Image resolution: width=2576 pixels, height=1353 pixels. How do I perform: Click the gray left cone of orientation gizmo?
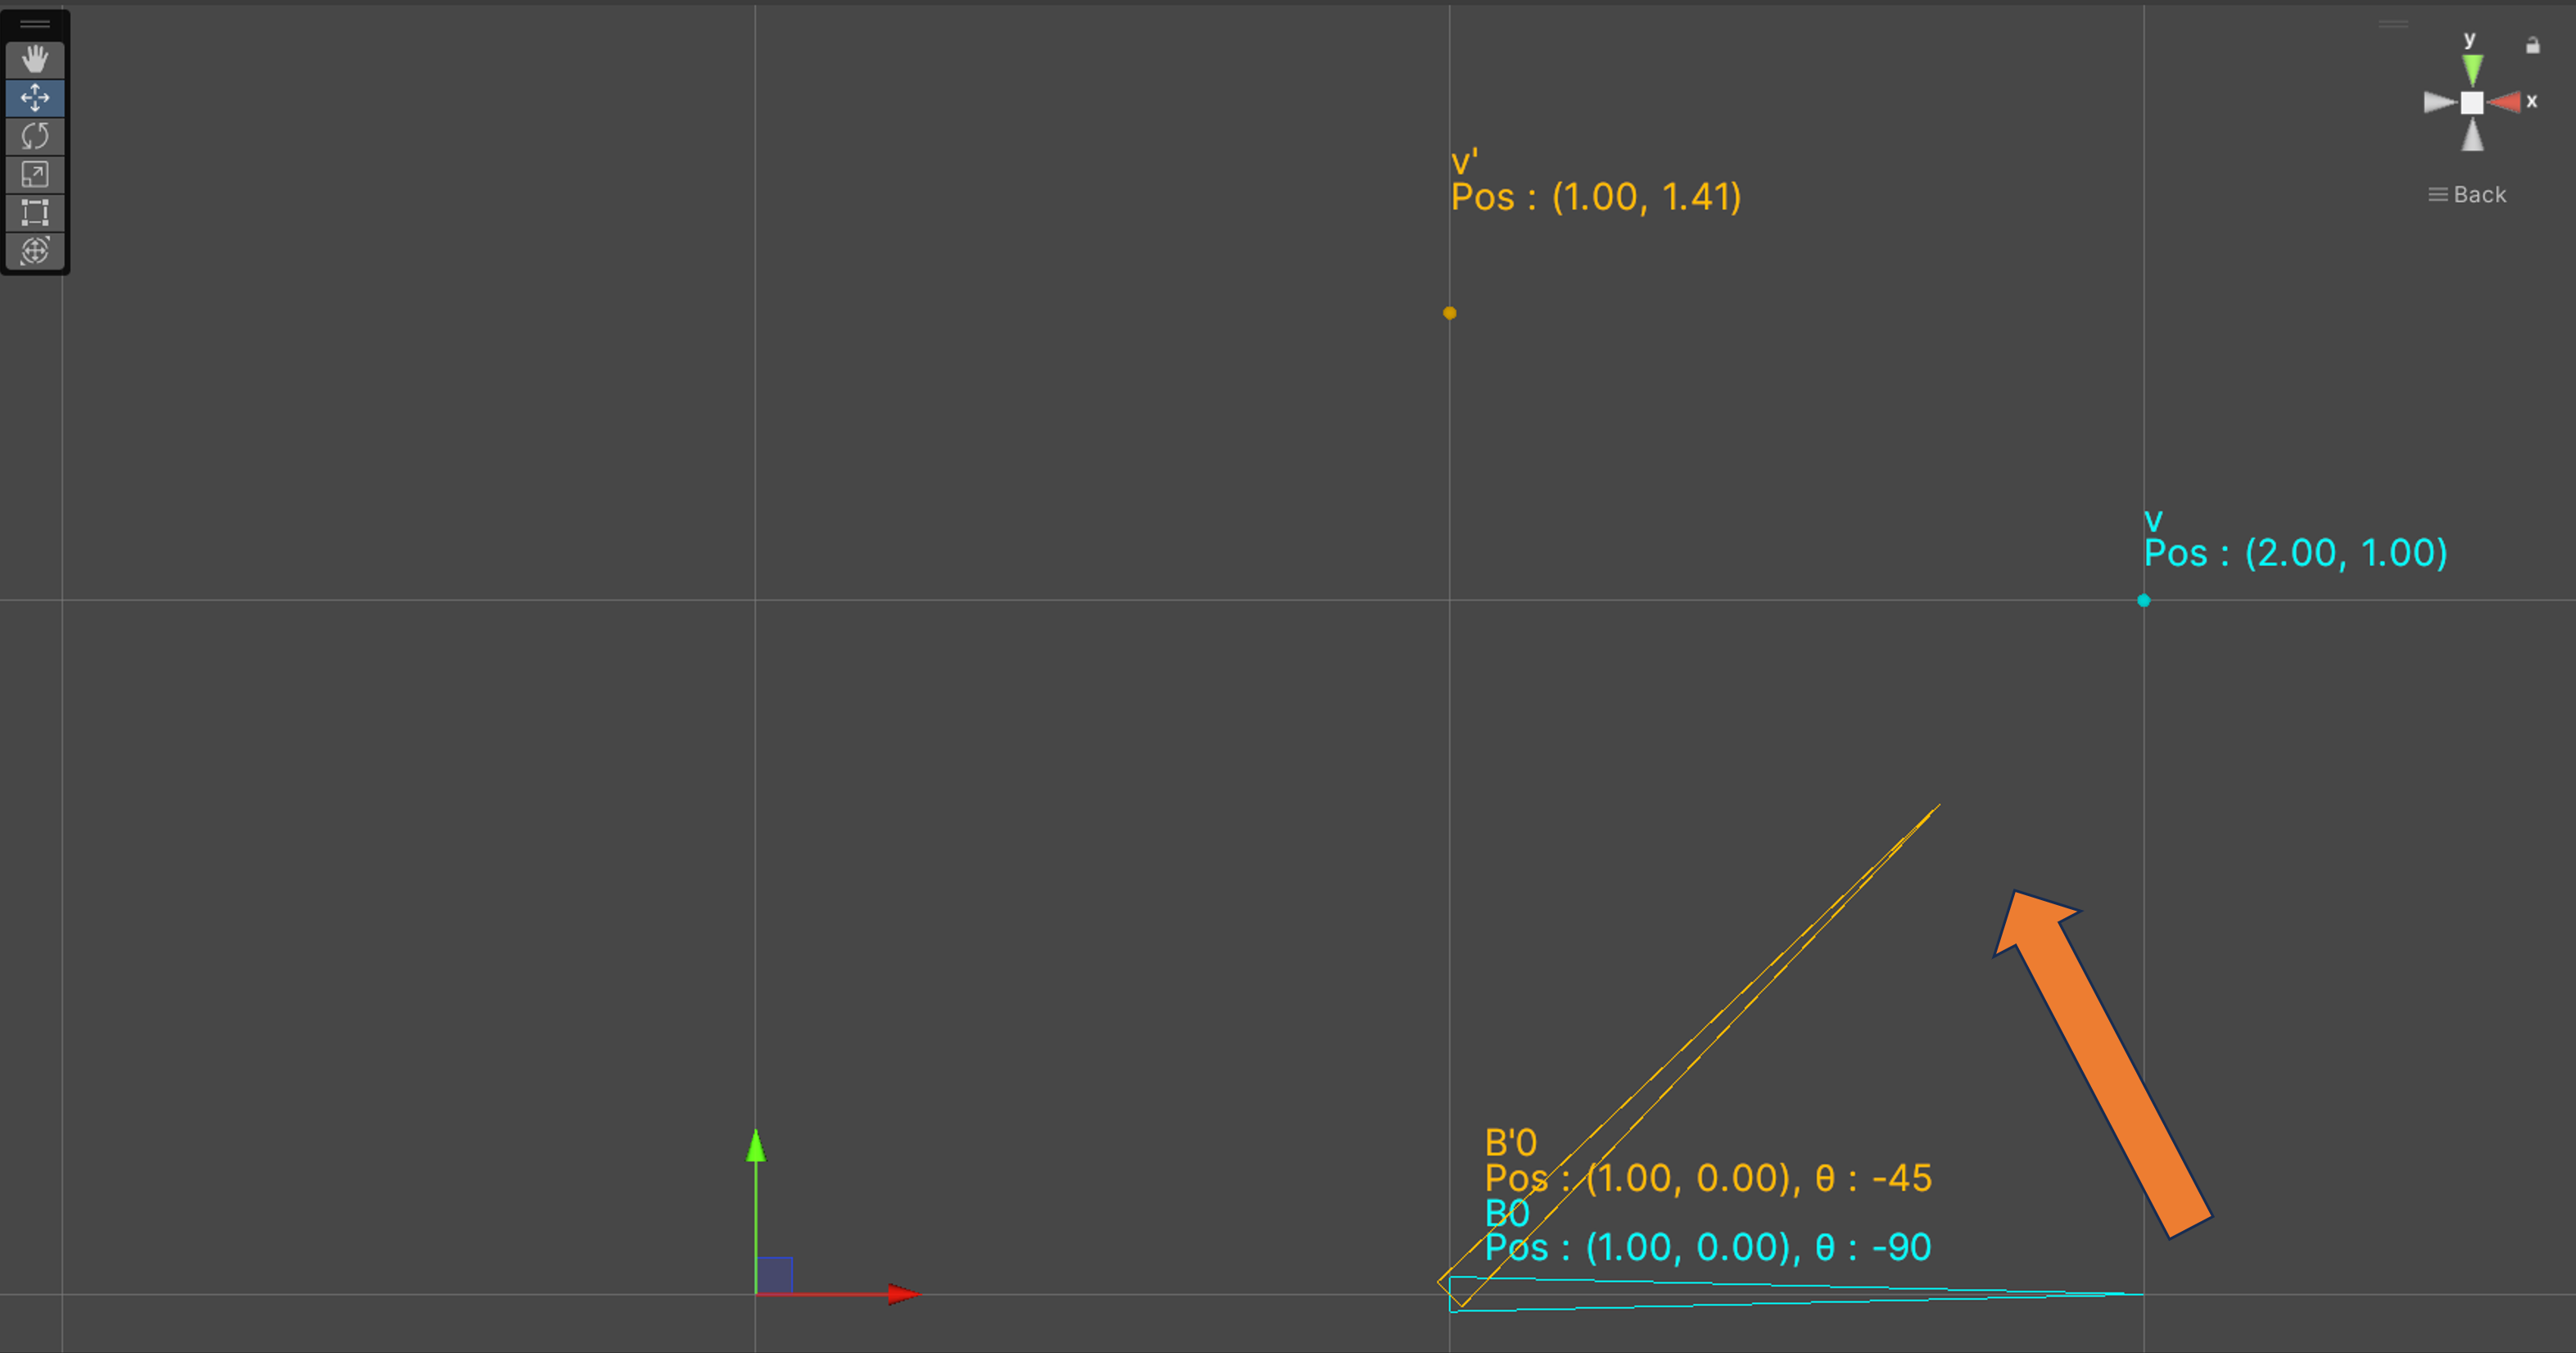pos(2440,102)
